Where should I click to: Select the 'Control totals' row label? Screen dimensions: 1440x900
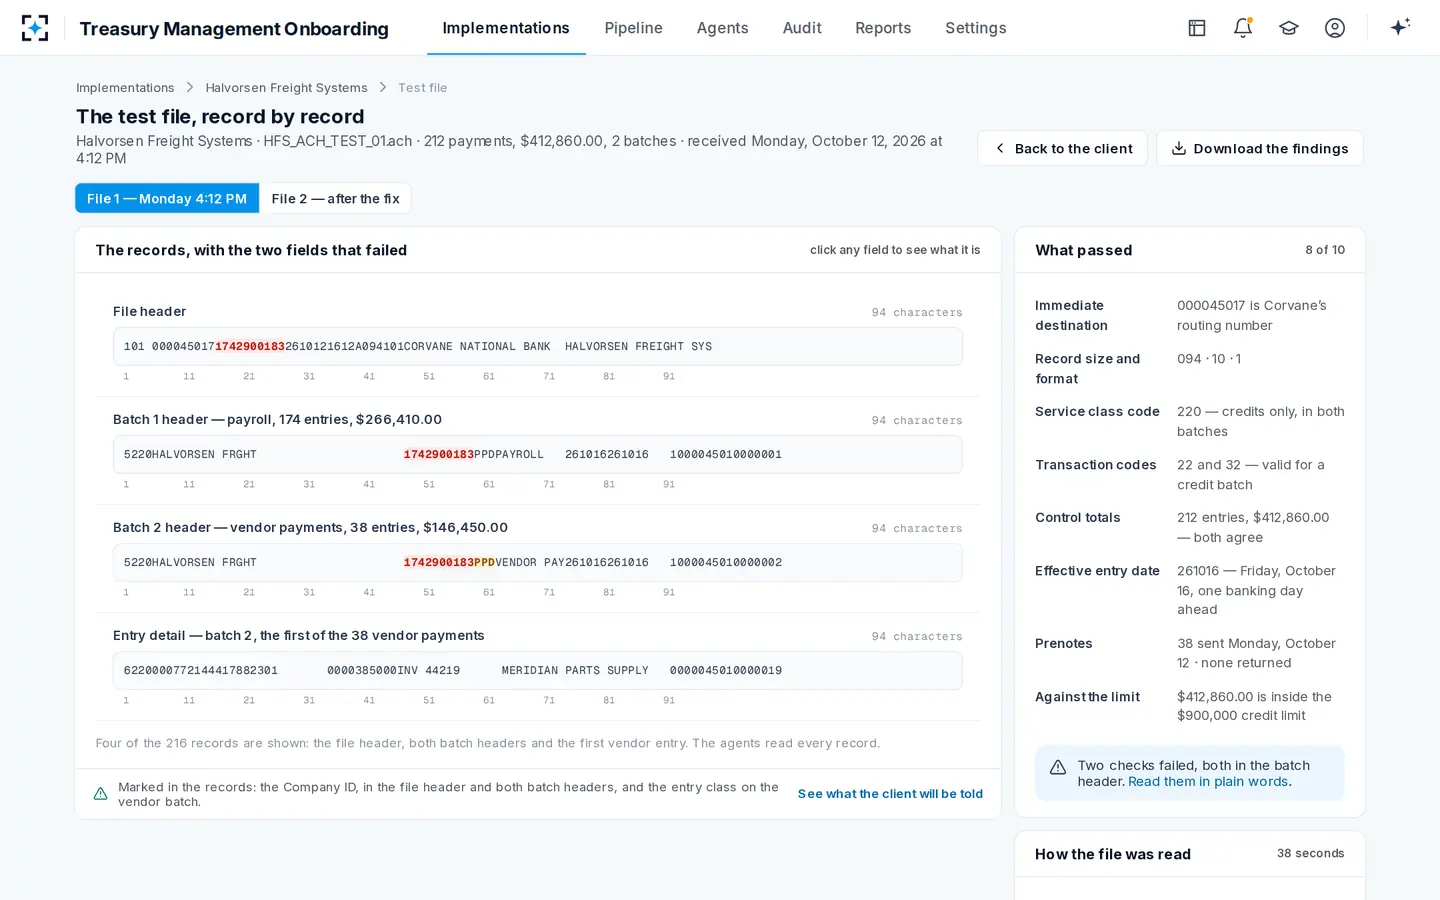1077,518
